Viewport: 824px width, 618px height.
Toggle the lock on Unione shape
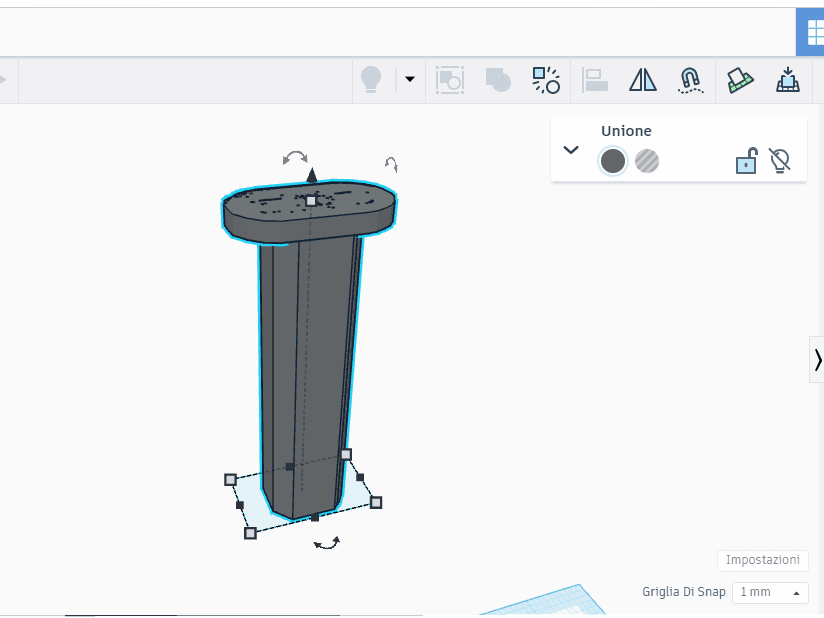point(746,160)
